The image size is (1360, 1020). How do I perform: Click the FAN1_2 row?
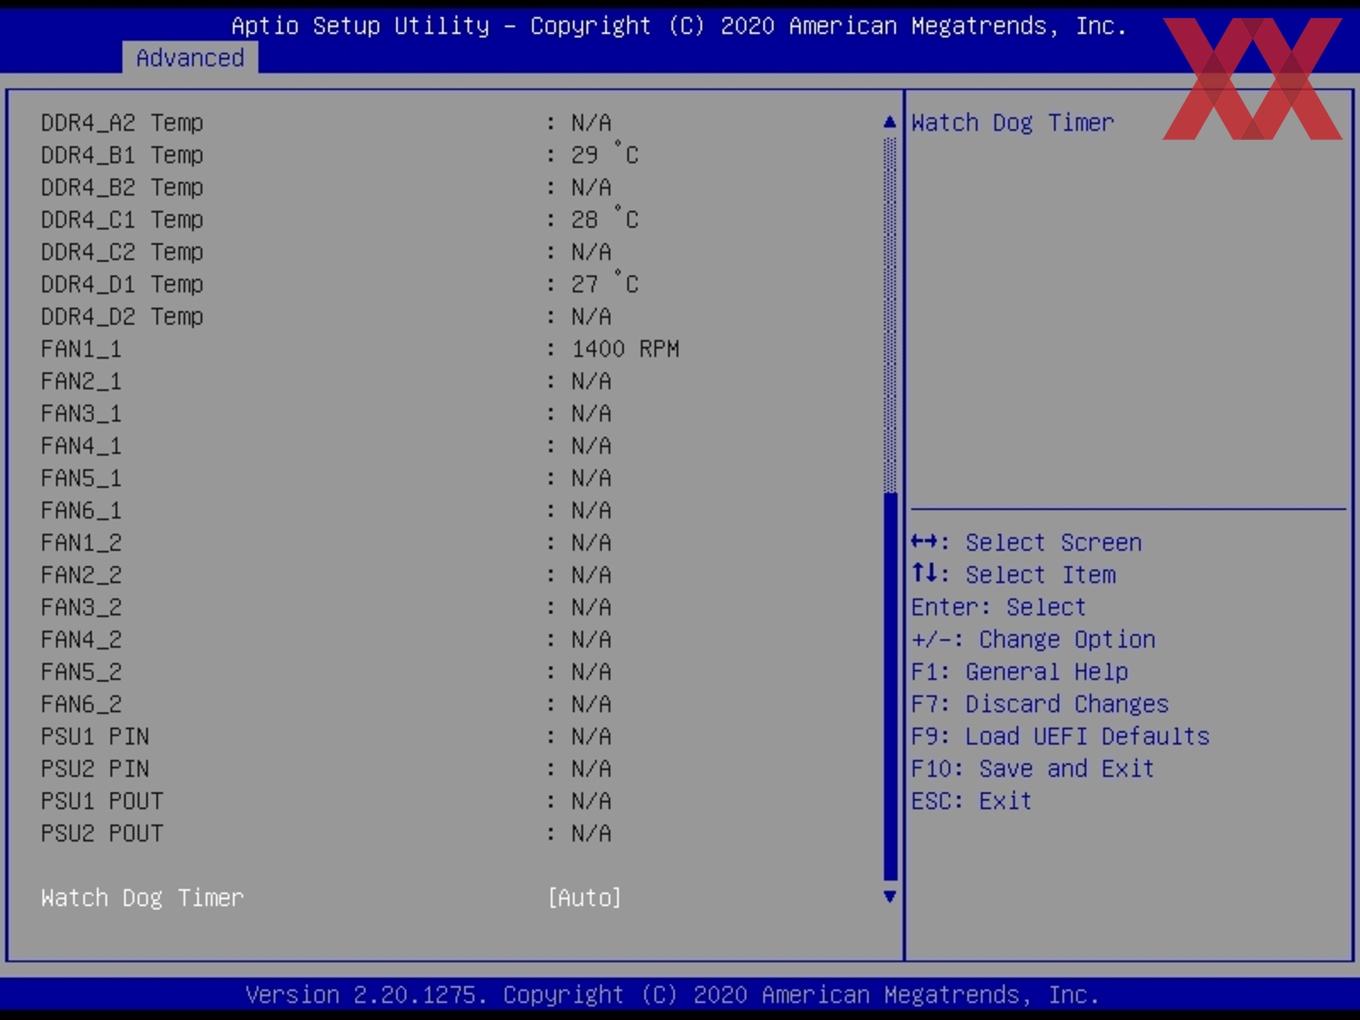point(326,543)
